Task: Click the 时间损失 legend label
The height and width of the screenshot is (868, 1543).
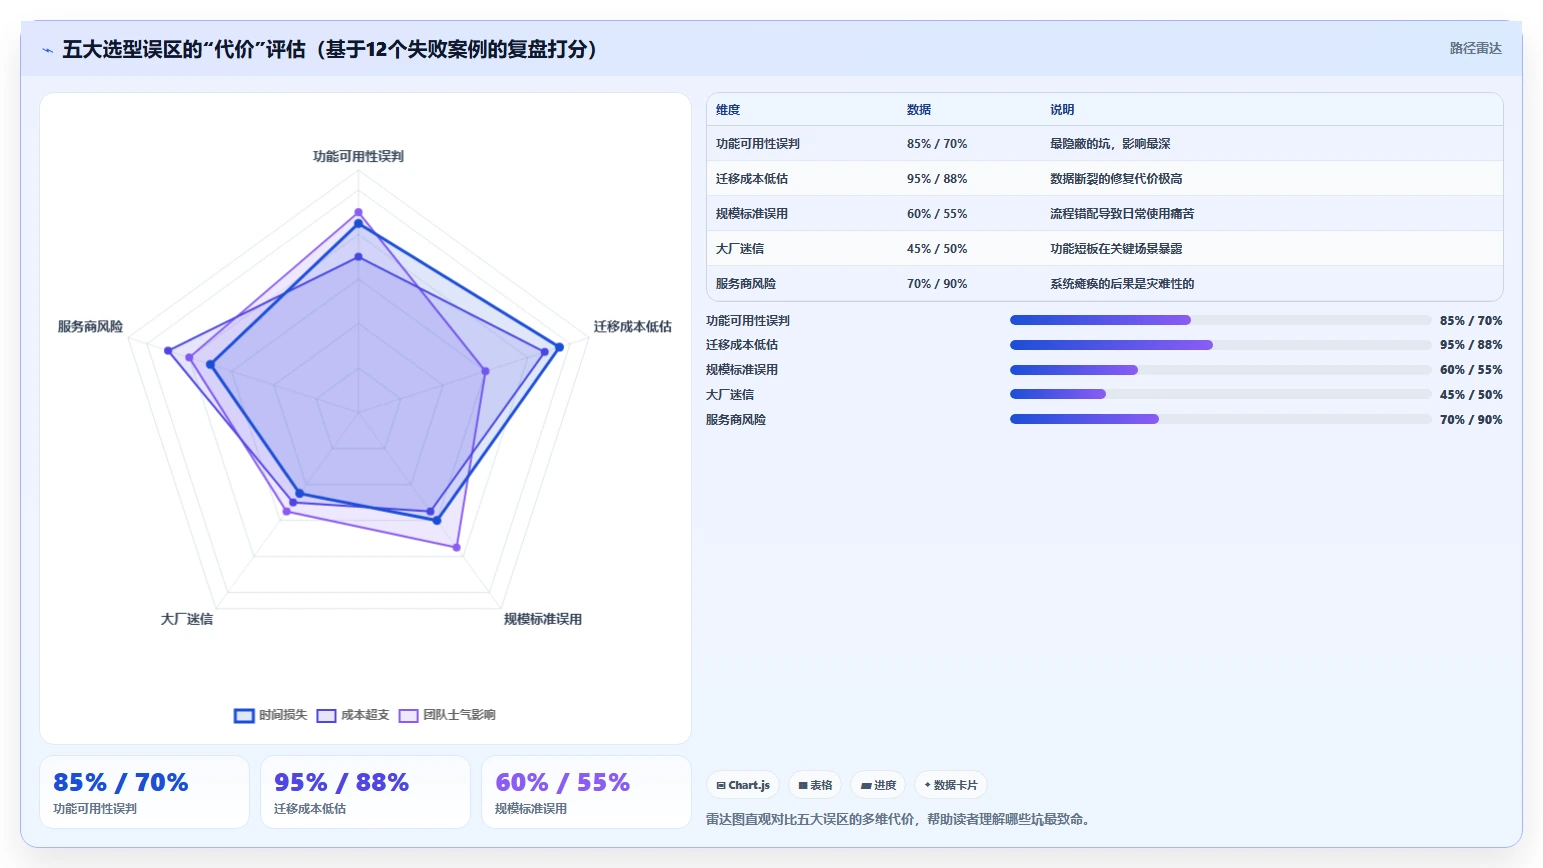Action: coord(283,715)
